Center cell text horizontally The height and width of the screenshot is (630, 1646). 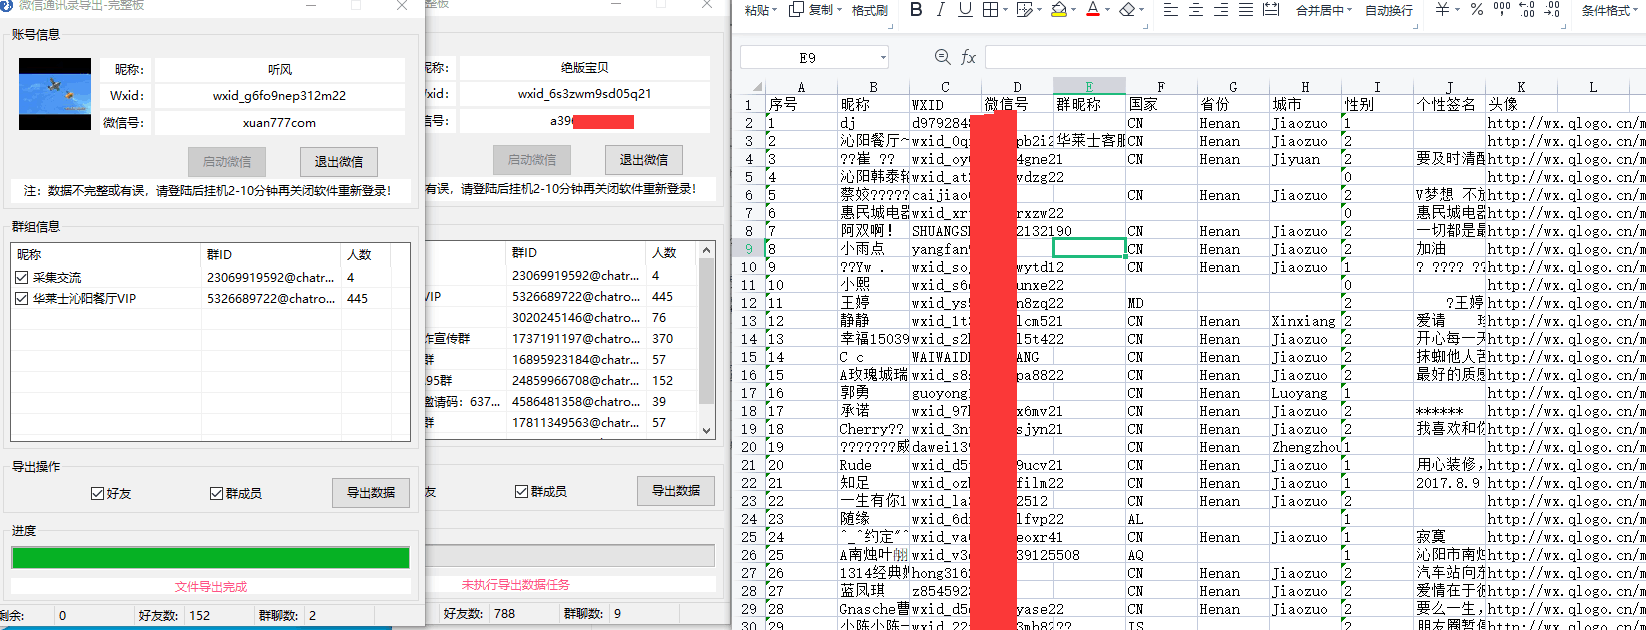1196,9
